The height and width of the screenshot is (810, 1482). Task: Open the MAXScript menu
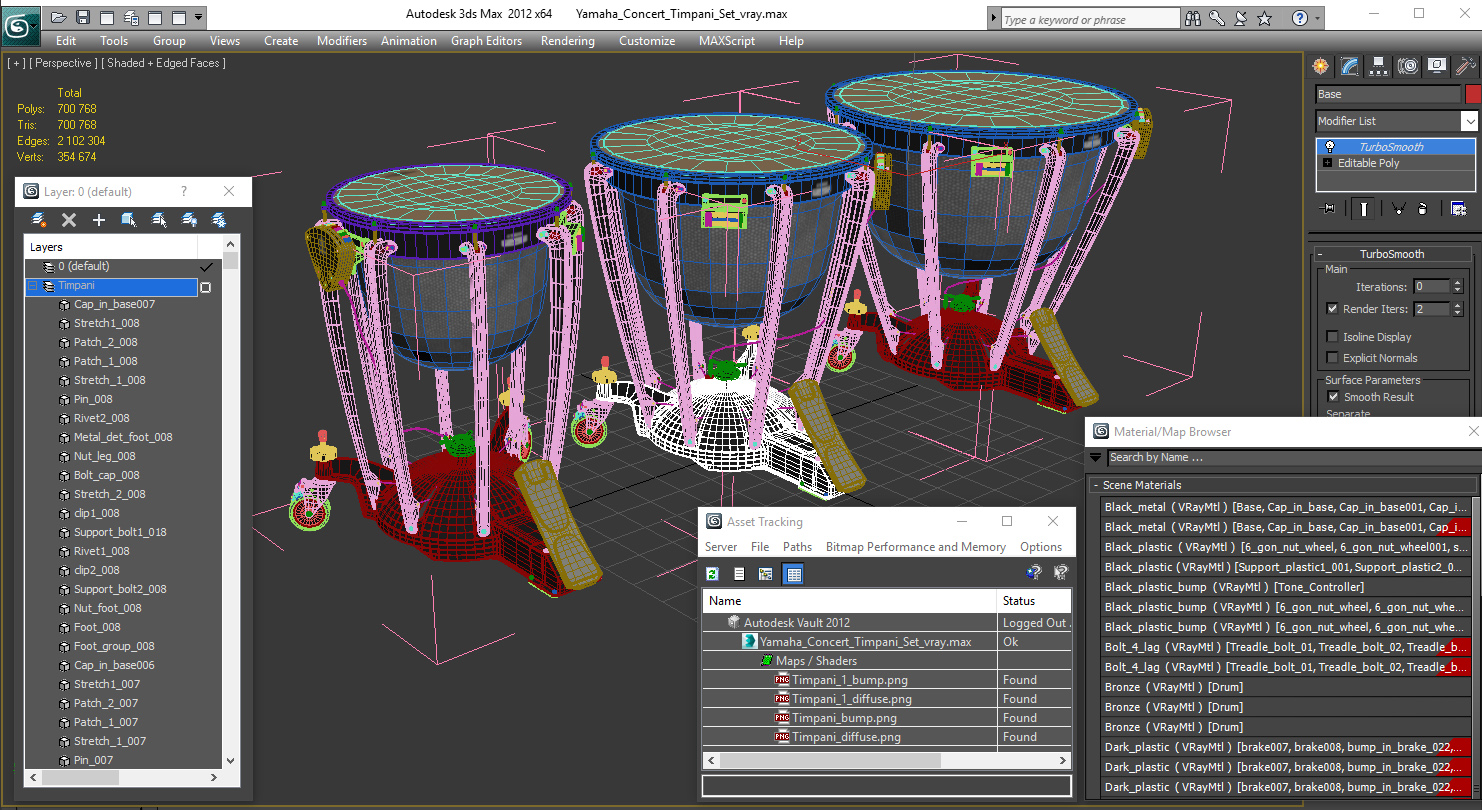point(727,41)
